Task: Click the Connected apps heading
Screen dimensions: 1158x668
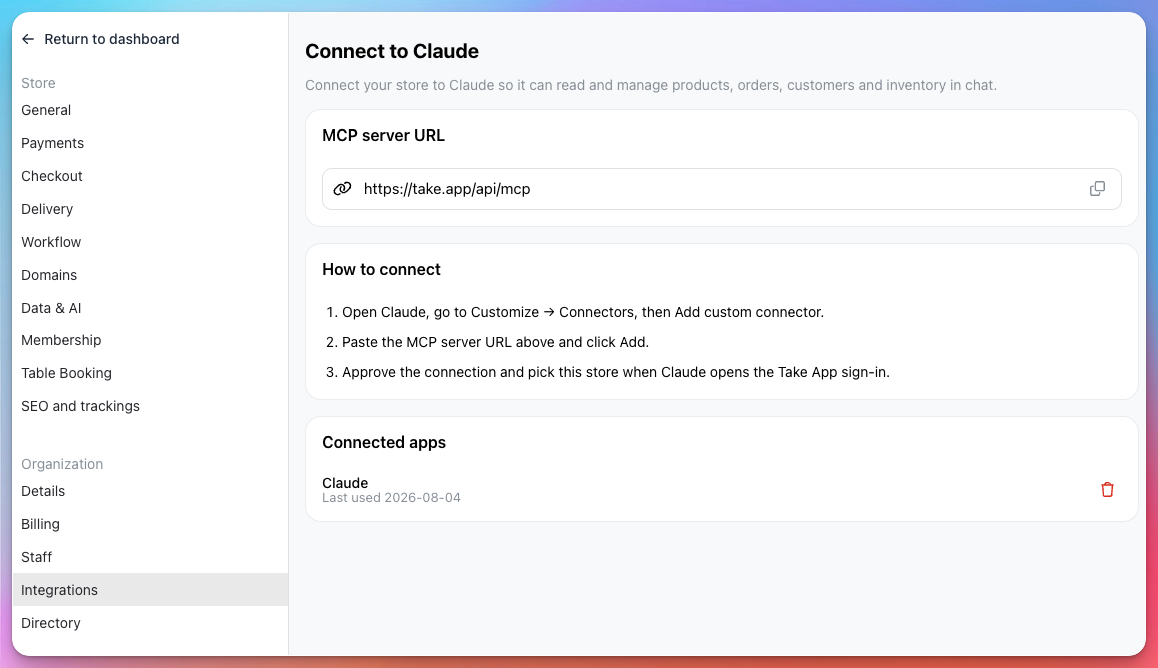Action: 384,442
